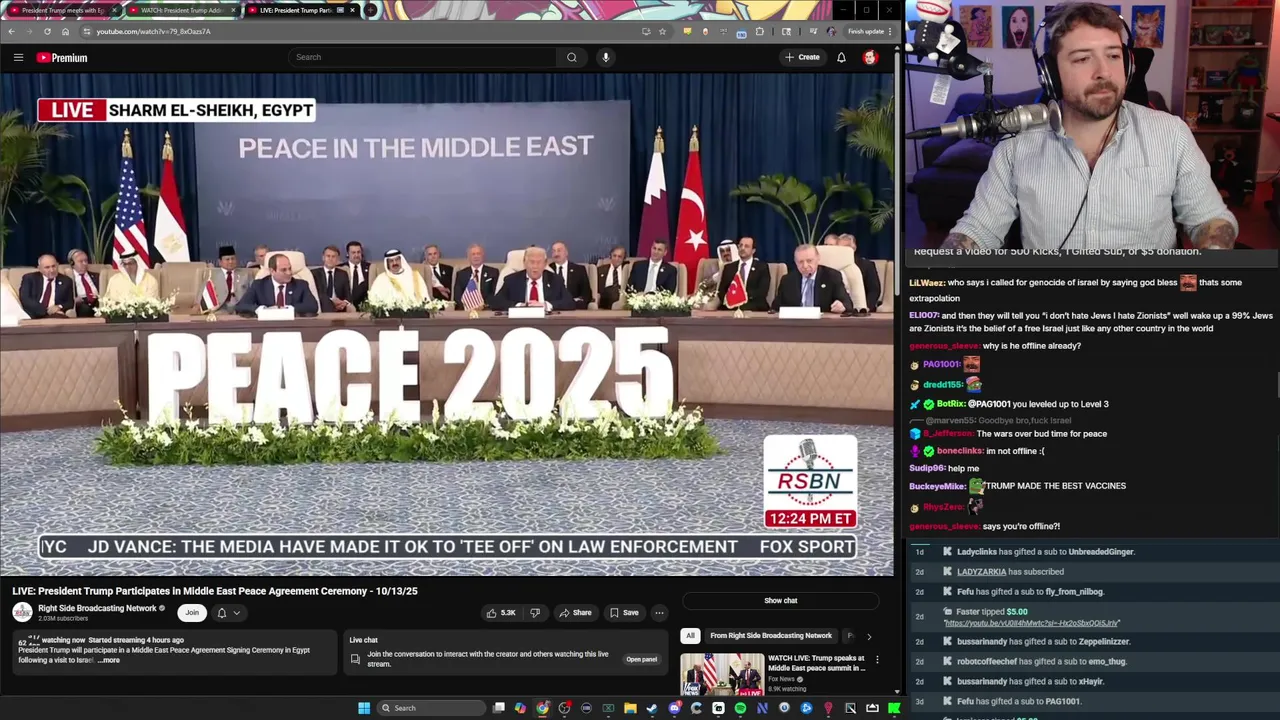1280x720 pixels.
Task: Click the video title text
Action: pyautogui.click(x=215, y=591)
